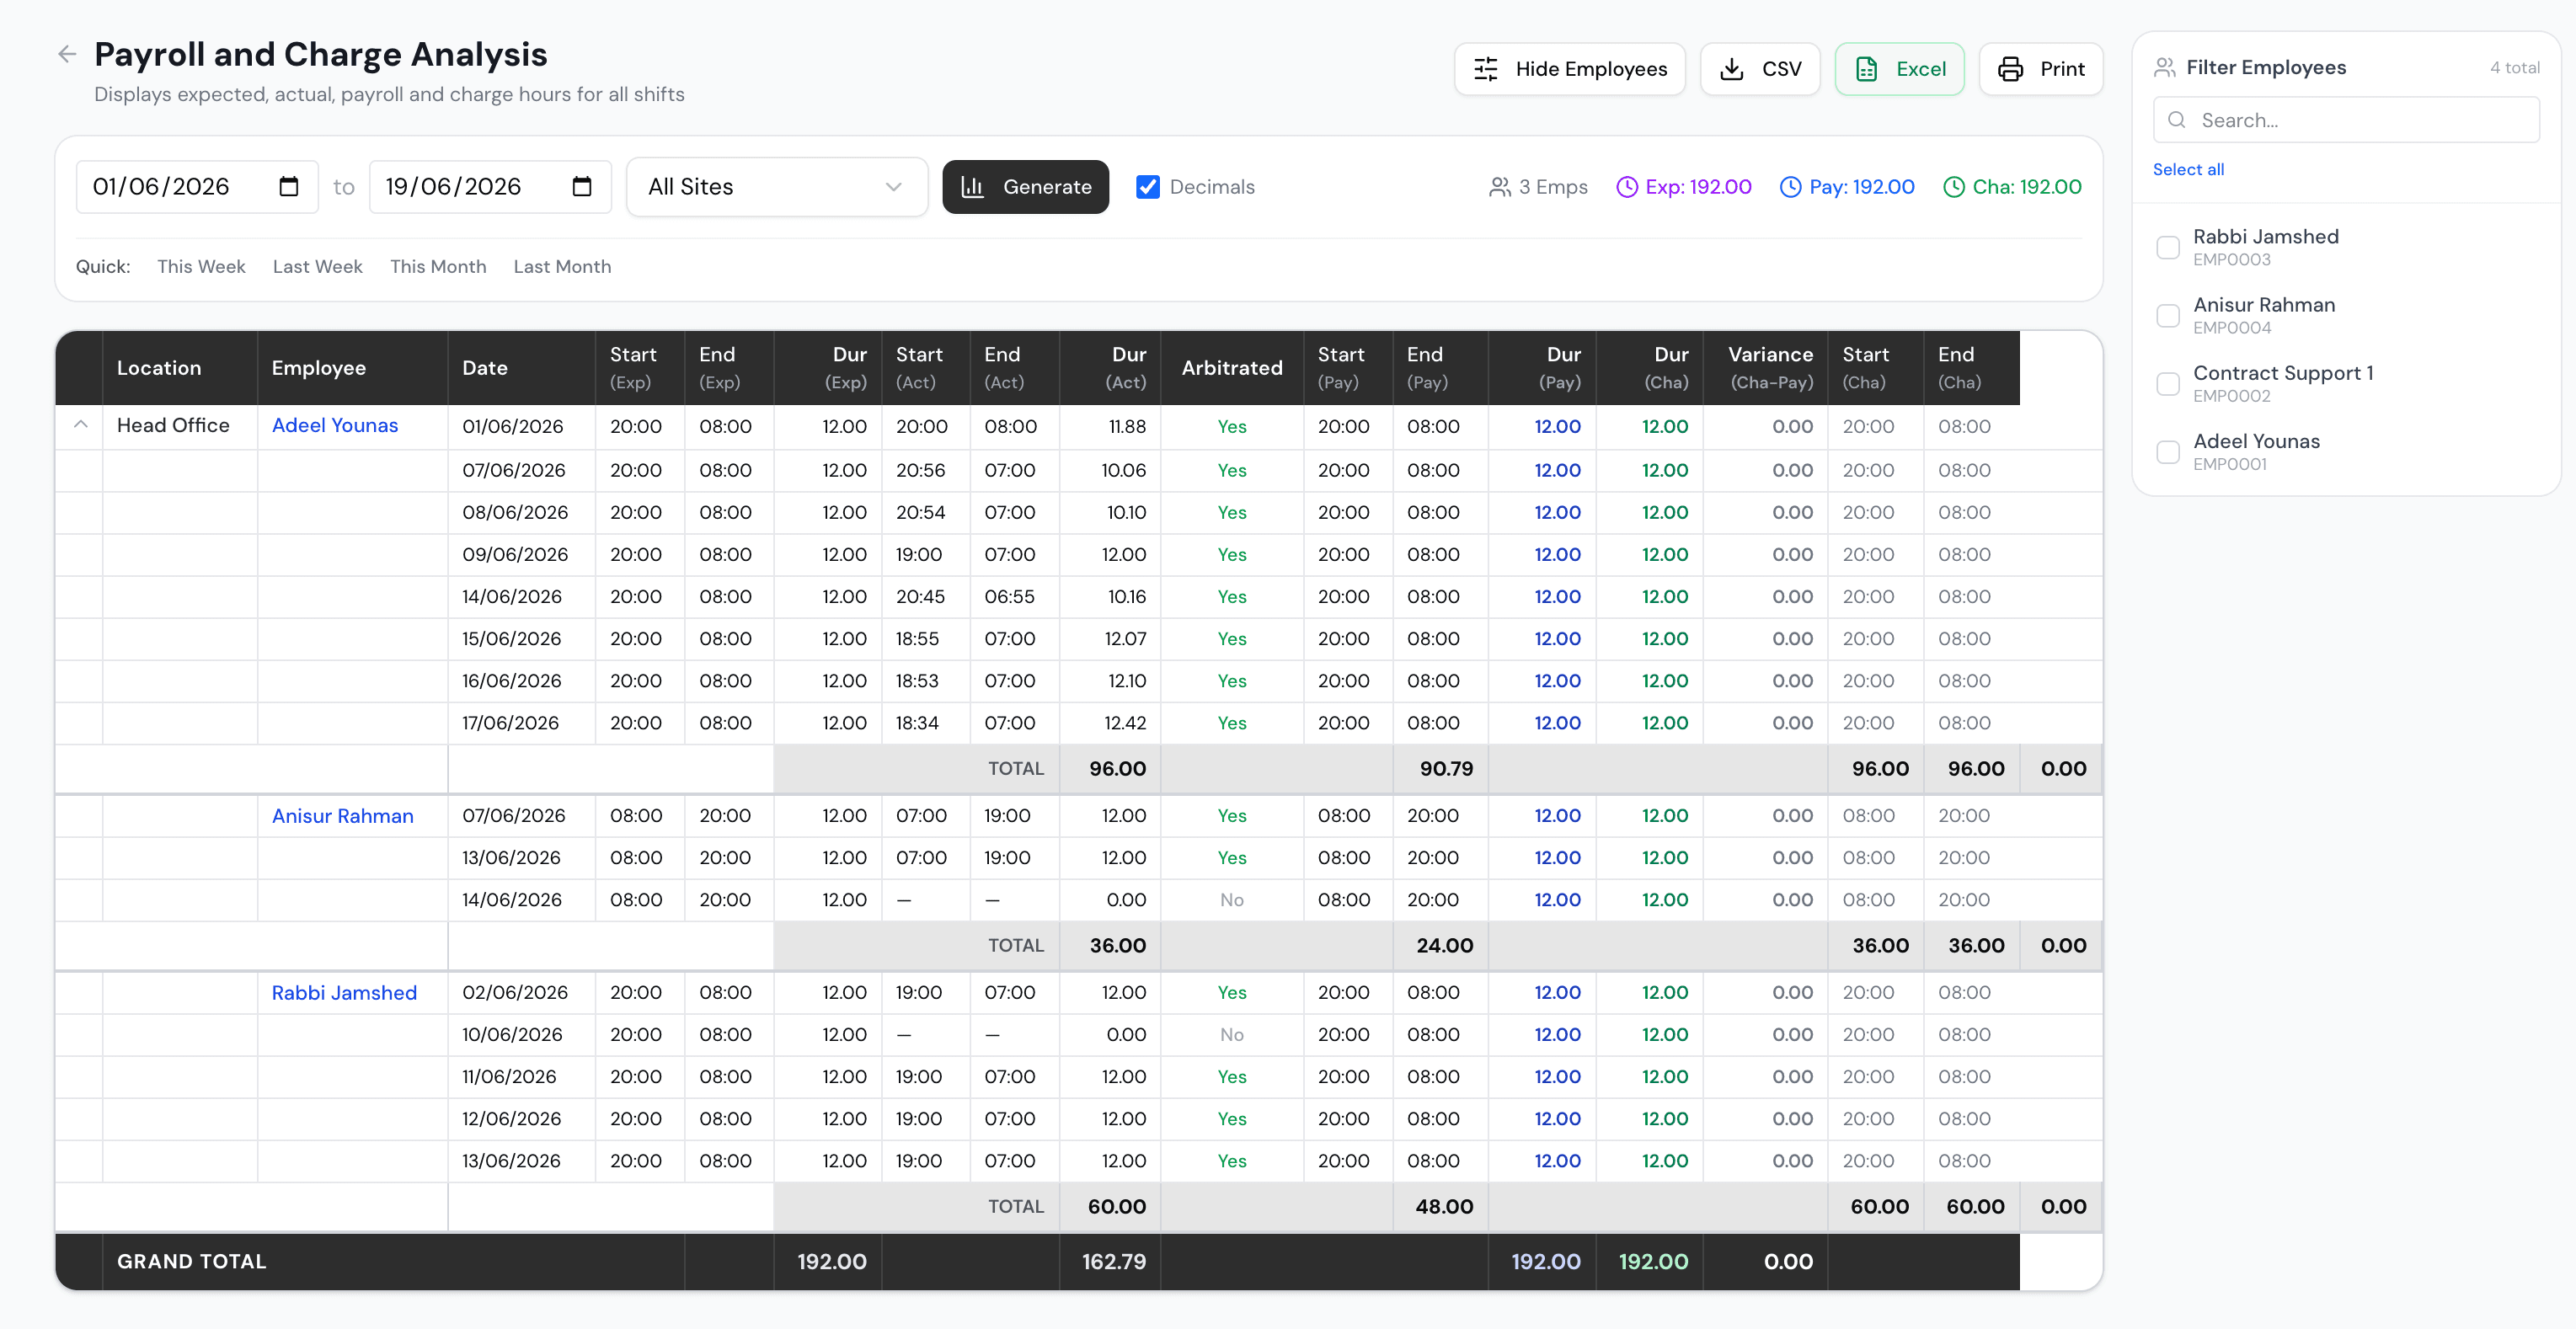The width and height of the screenshot is (2576, 1329).
Task: Click the GRAND TOTAL label
Action: [192, 1262]
